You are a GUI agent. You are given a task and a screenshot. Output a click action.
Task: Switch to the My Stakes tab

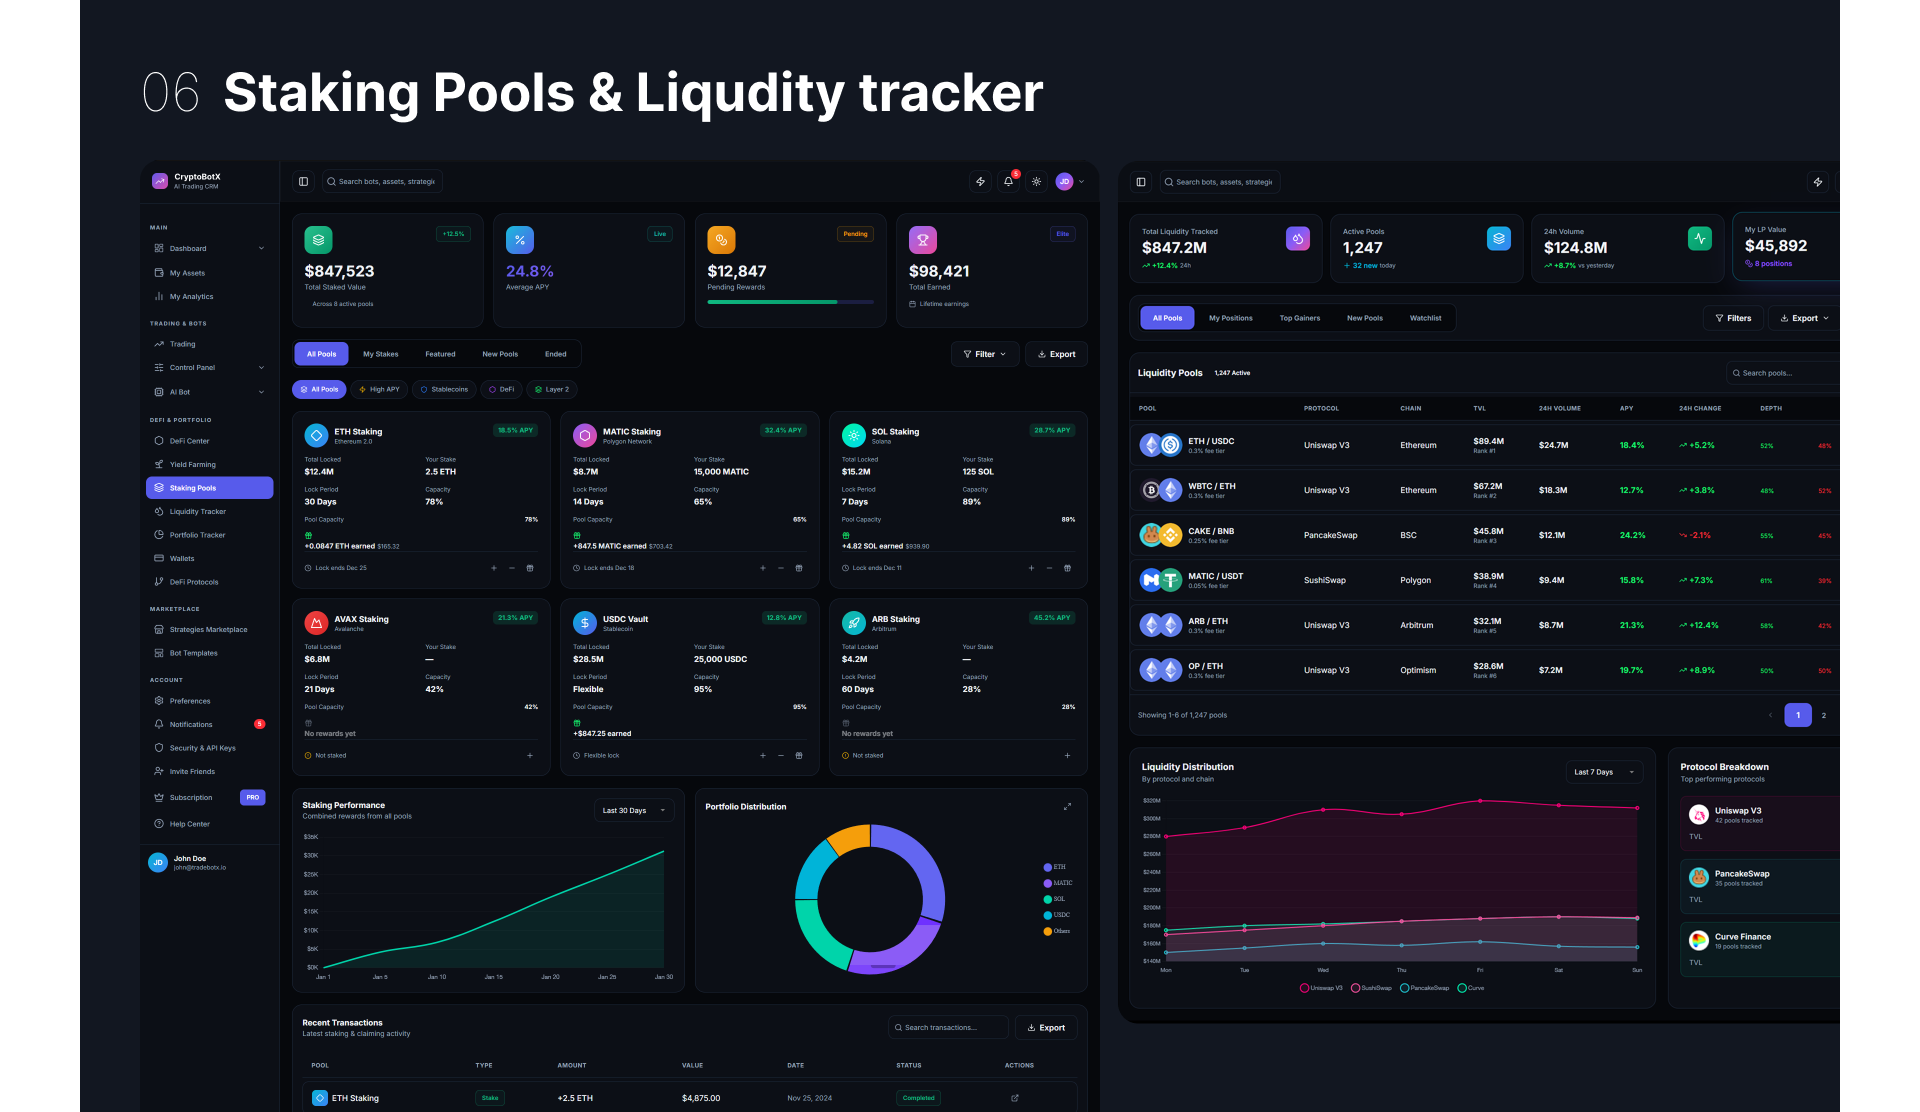click(x=380, y=354)
